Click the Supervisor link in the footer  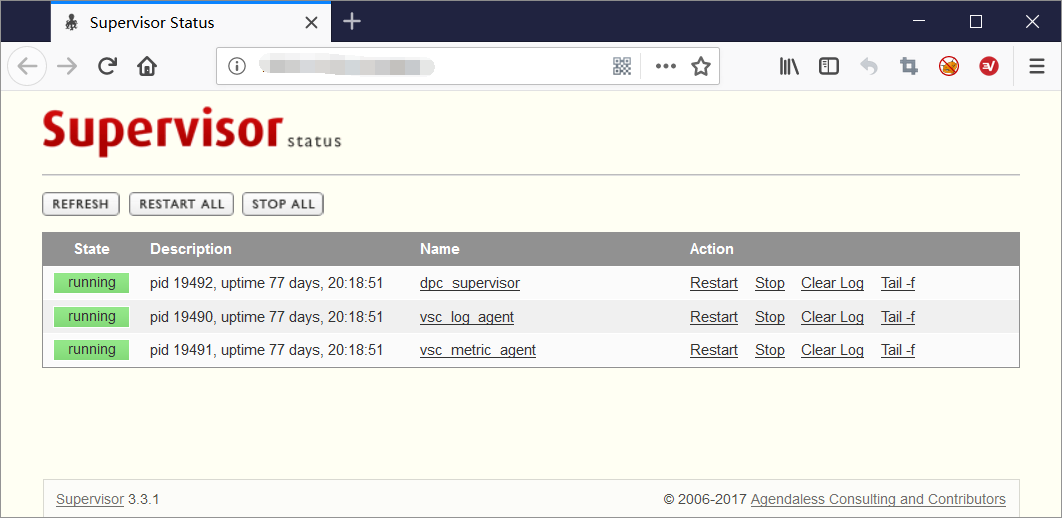click(x=90, y=500)
